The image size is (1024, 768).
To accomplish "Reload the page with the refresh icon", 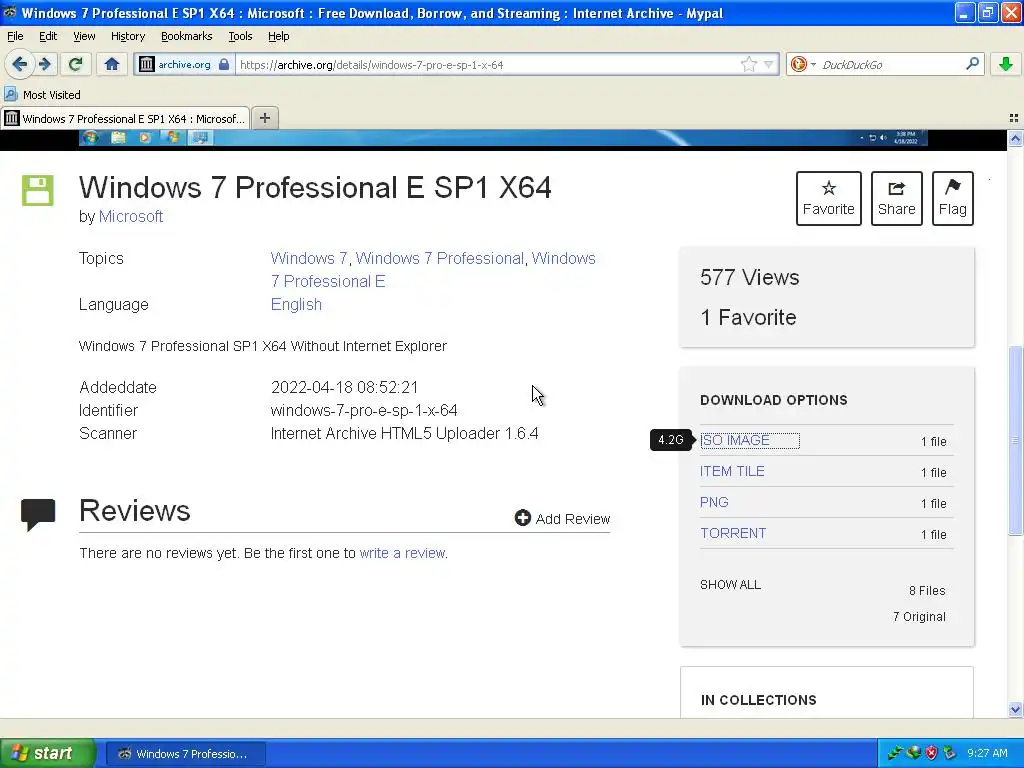I will (75, 64).
